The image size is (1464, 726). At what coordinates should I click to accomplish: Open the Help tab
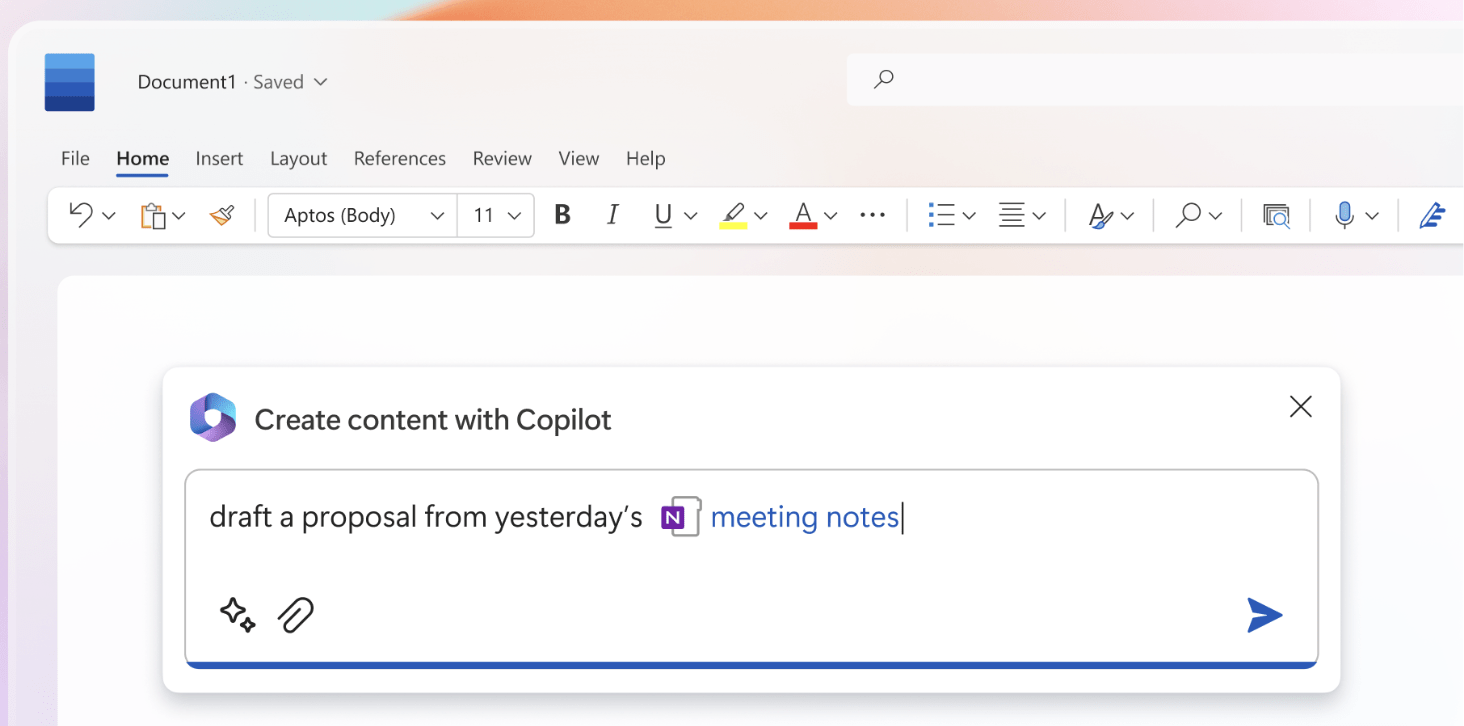point(645,158)
